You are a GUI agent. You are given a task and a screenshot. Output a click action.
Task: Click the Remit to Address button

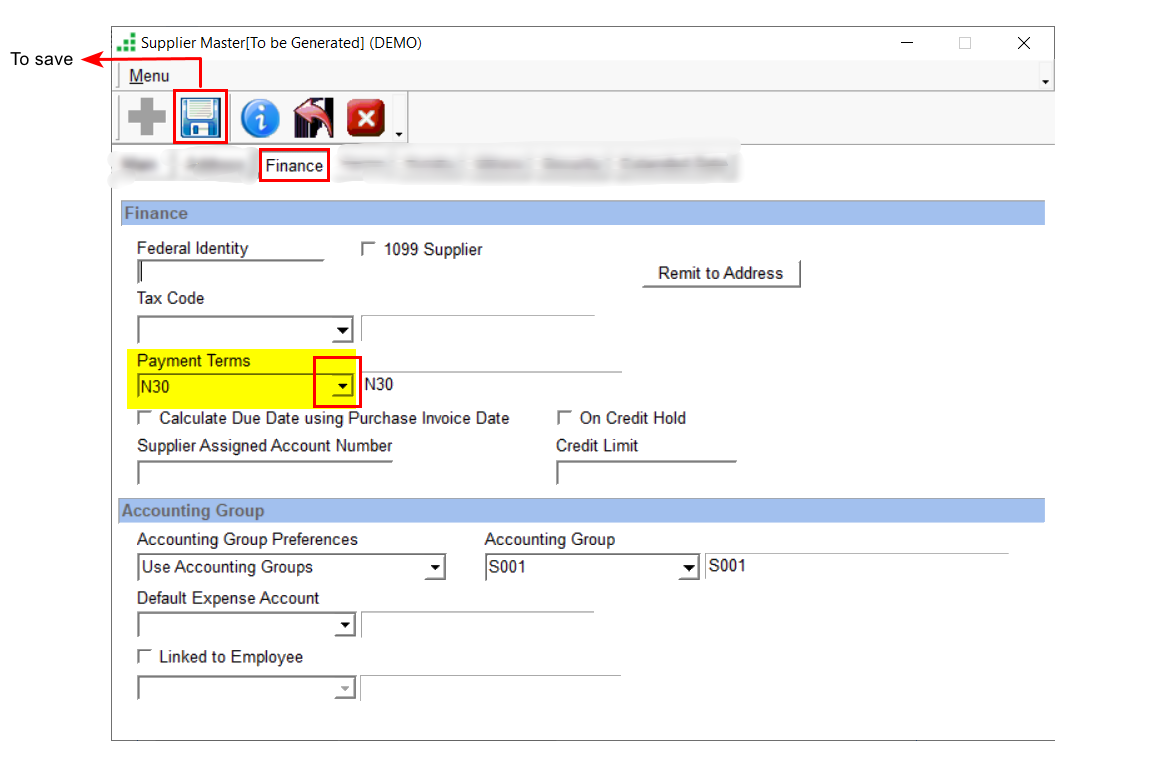click(x=720, y=273)
